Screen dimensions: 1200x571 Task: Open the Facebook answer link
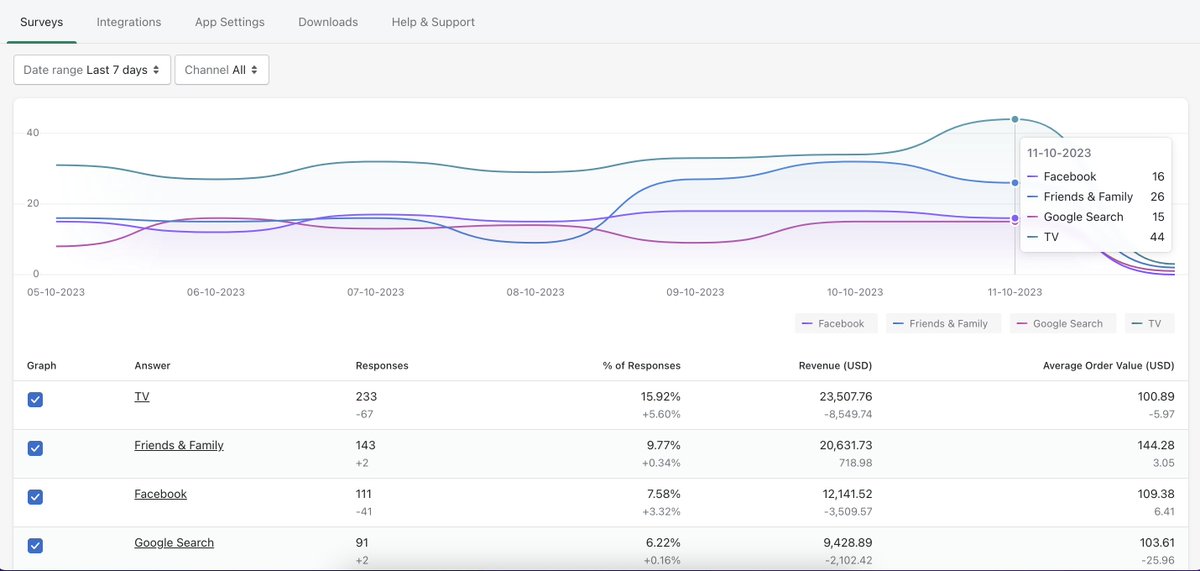[160, 494]
